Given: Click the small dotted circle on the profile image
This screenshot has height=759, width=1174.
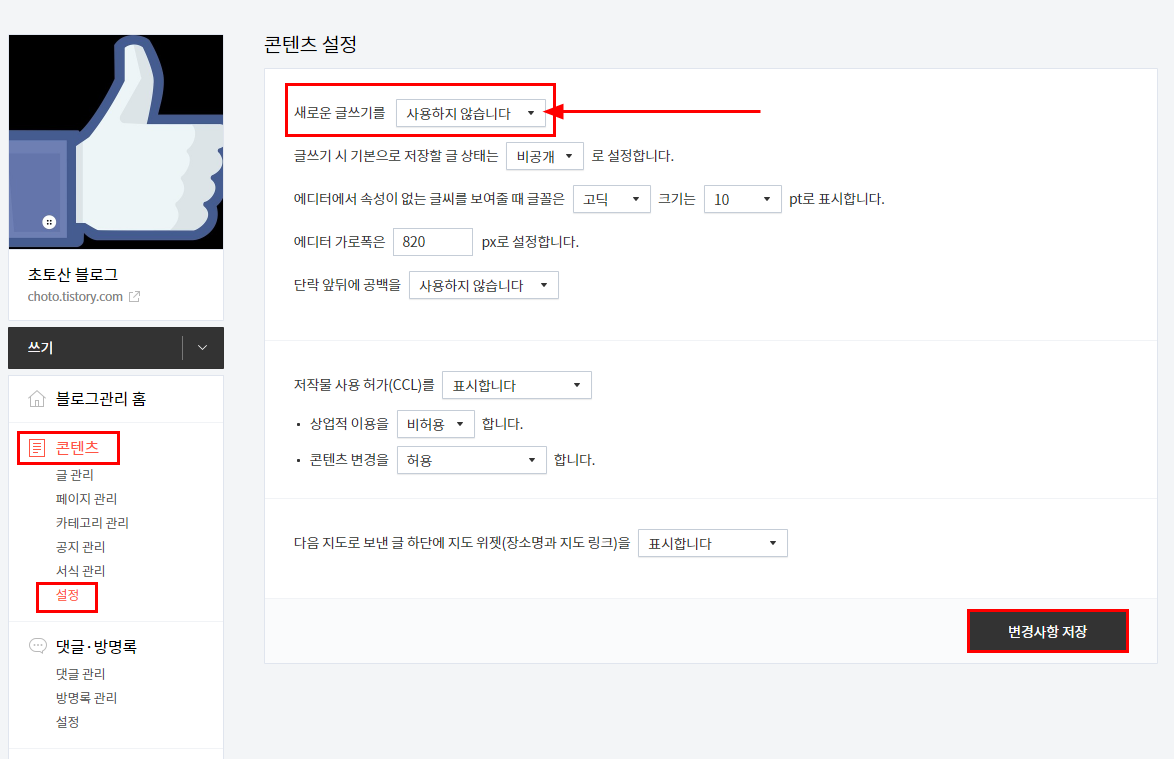Looking at the screenshot, I should coord(49,222).
